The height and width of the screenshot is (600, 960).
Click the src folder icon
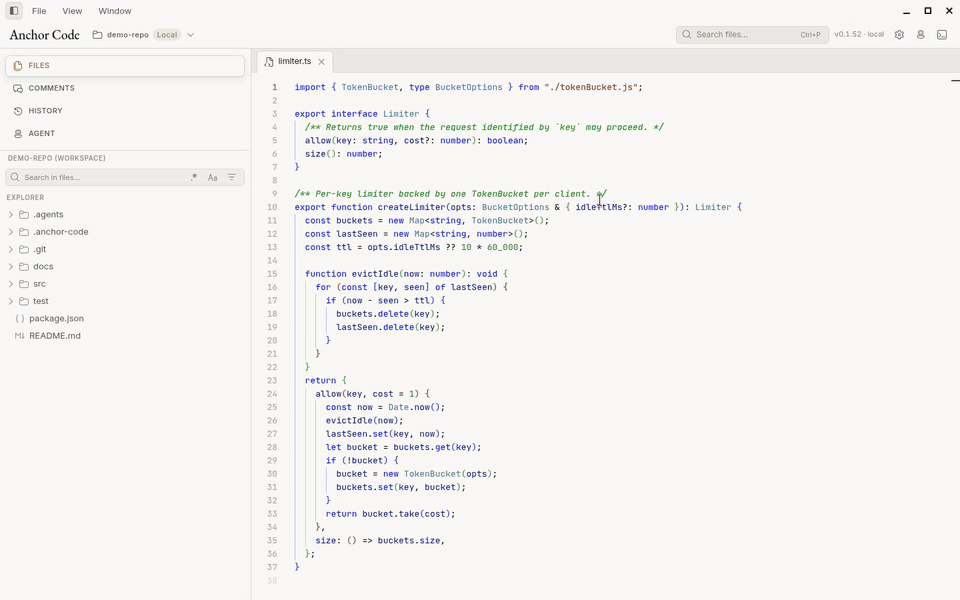tap(24, 284)
